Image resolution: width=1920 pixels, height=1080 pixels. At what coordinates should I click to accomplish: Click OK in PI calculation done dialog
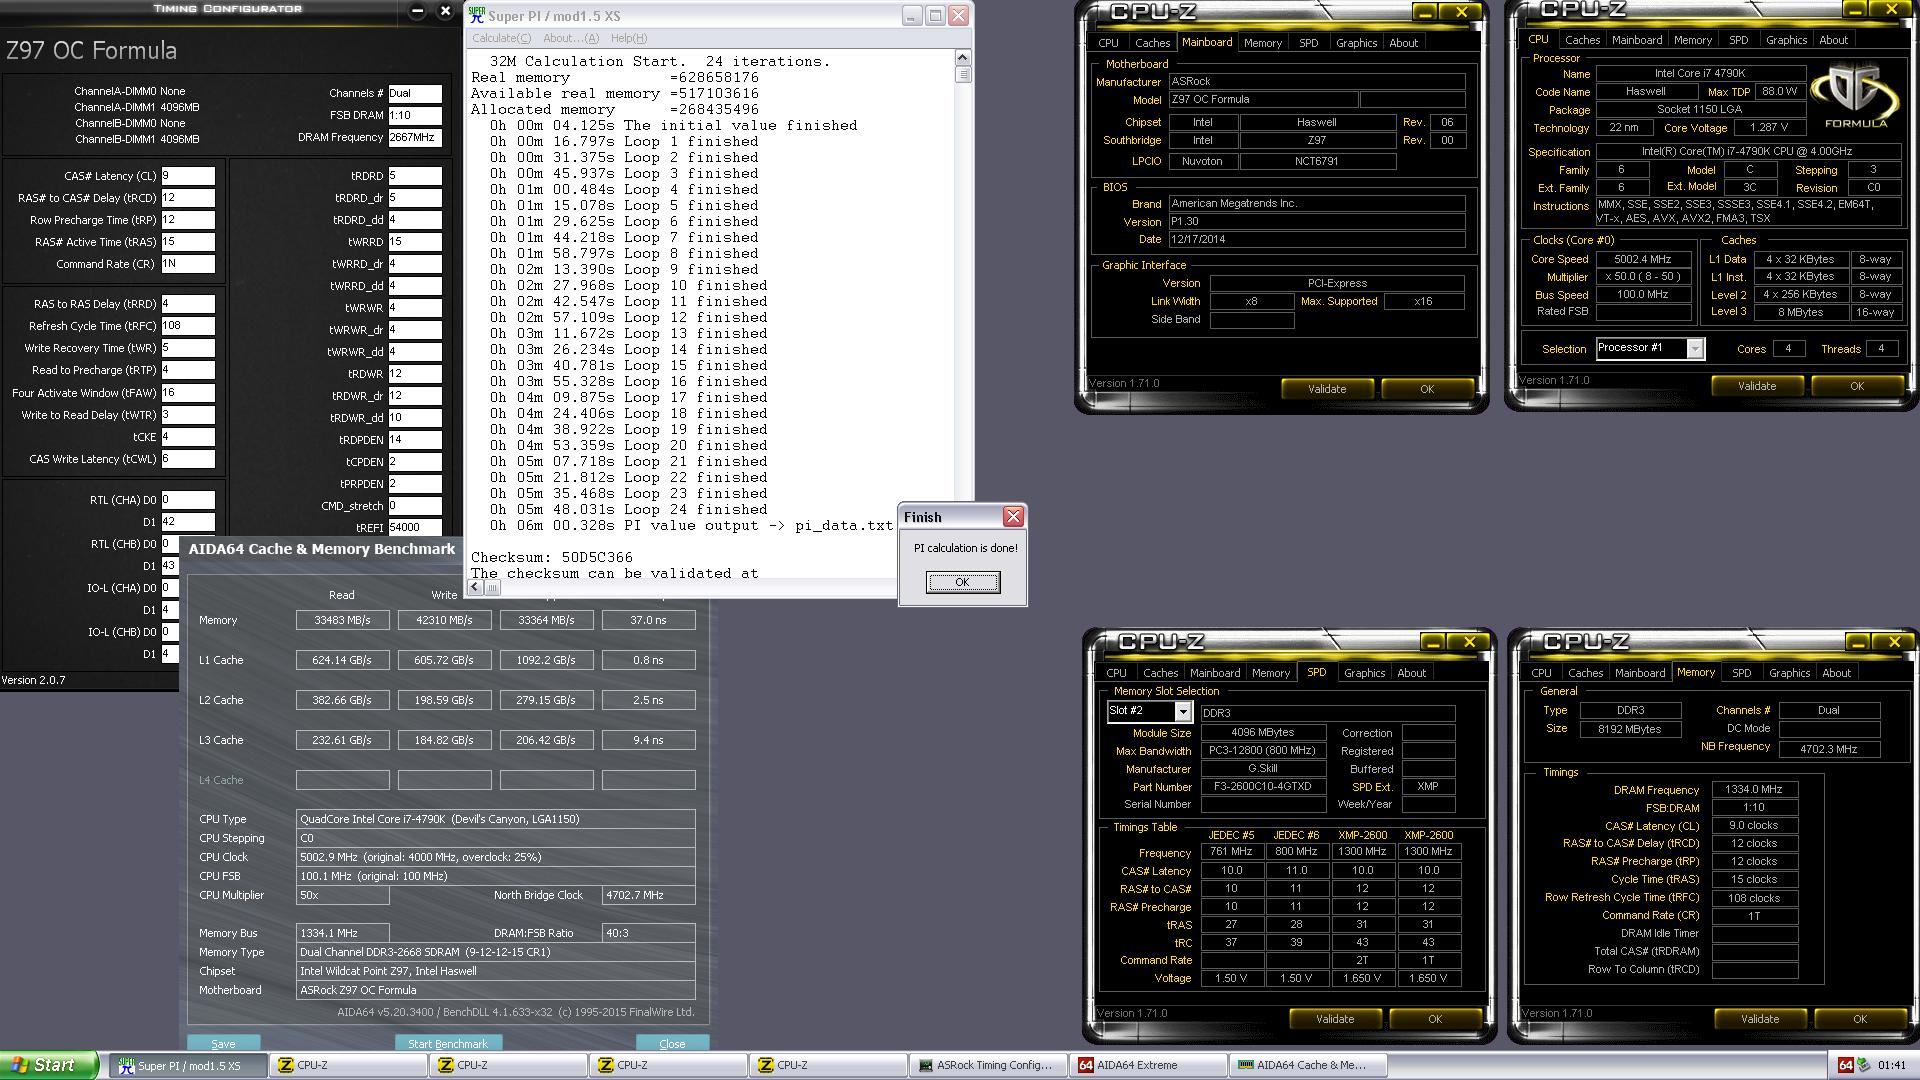pos(962,582)
